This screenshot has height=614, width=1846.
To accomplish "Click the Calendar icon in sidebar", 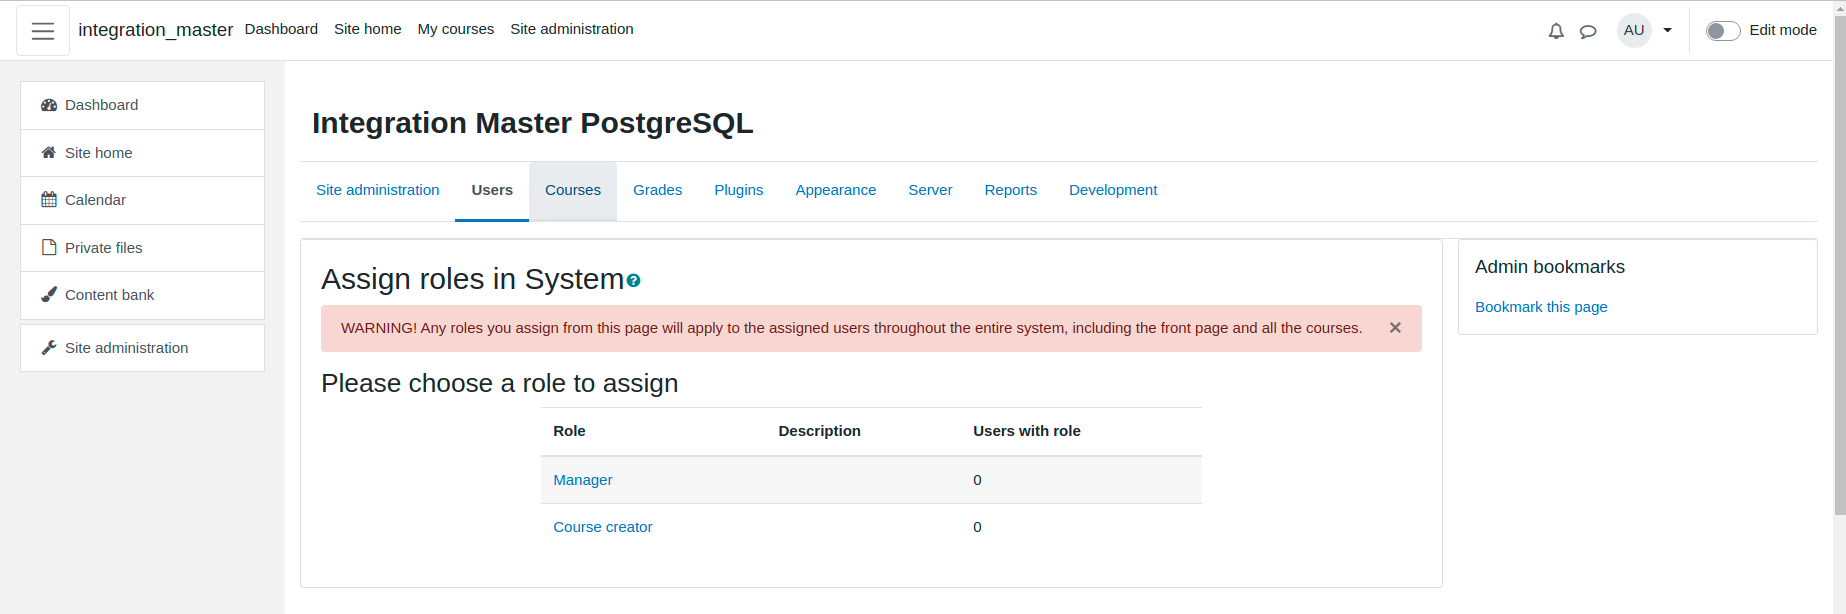I will (49, 200).
